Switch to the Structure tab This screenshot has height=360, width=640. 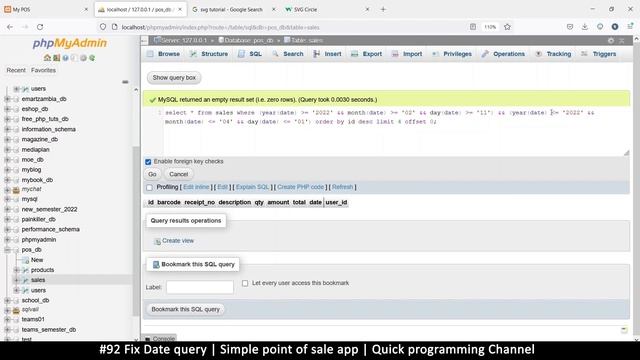tap(209, 54)
